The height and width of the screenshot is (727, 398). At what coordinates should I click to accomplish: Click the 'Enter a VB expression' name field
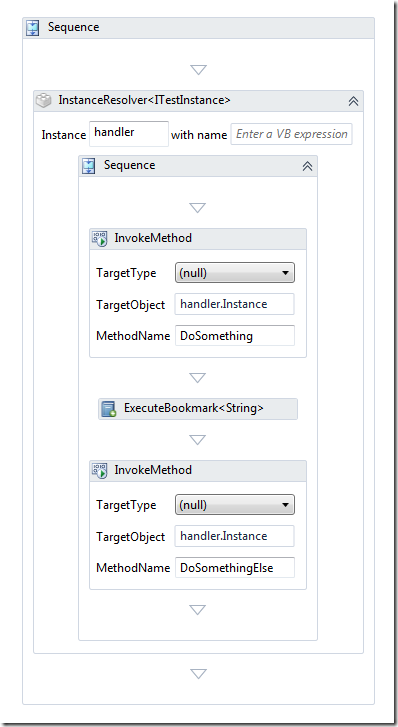[x=292, y=134]
